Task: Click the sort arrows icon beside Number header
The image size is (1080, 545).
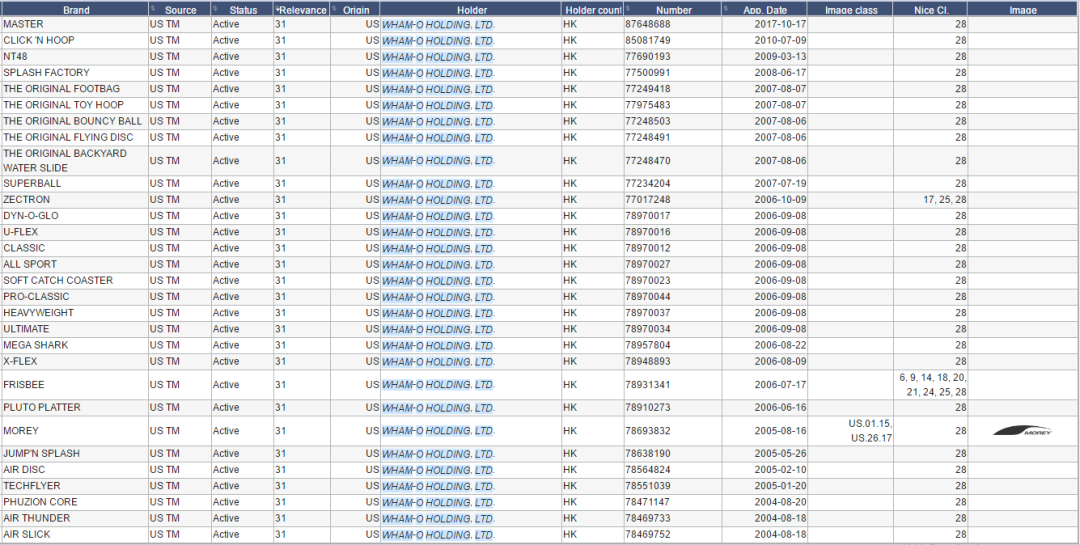Action: click(x=628, y=8)
